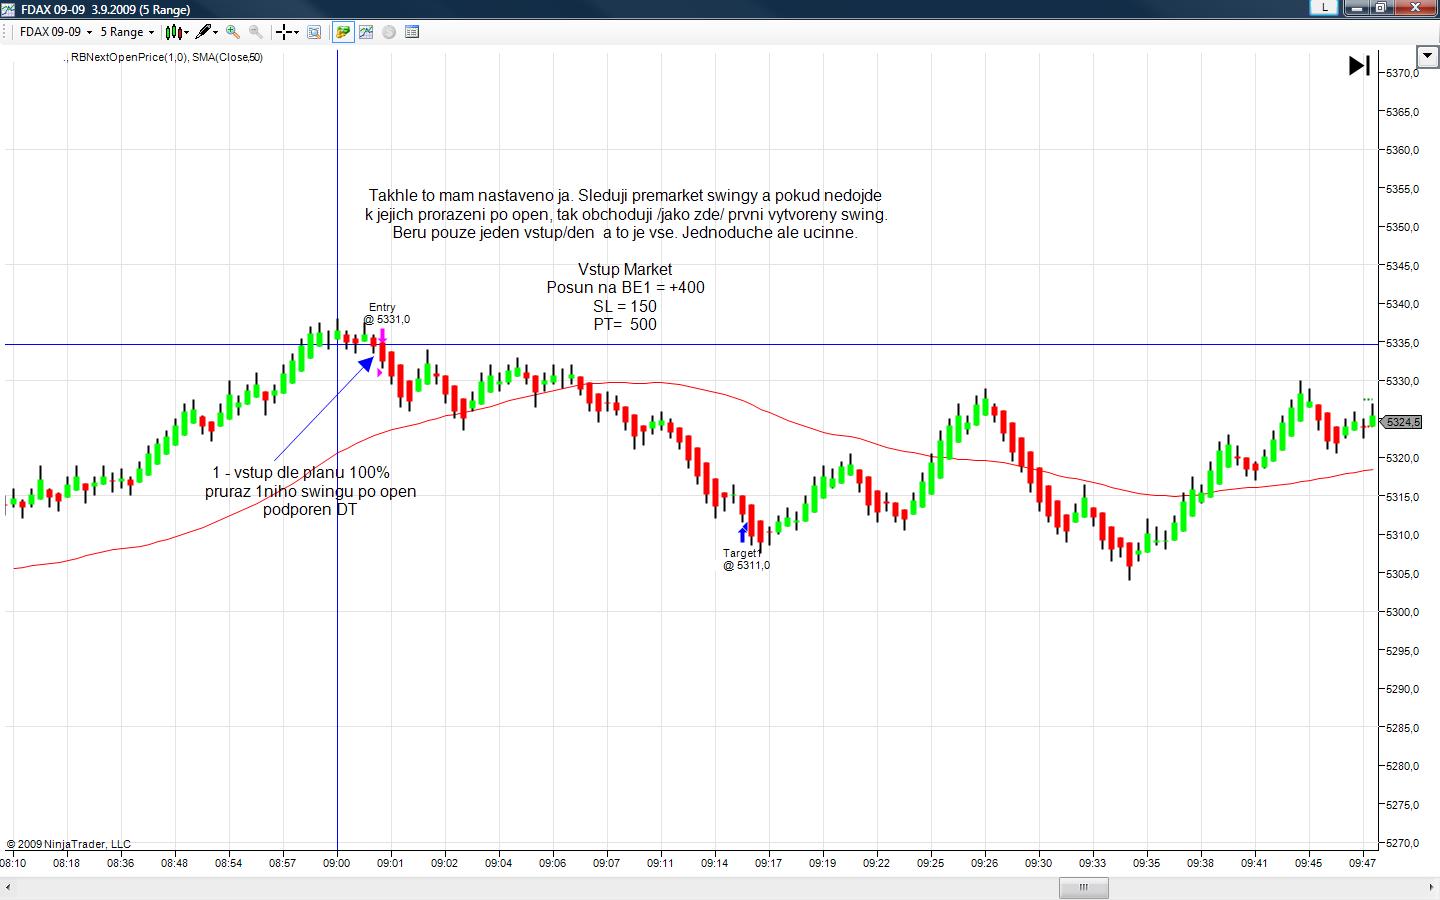Click the Target @ 5311,0 label
Image resolution: width=1440 pixels, height=900 pixels.
click(746, 559)
